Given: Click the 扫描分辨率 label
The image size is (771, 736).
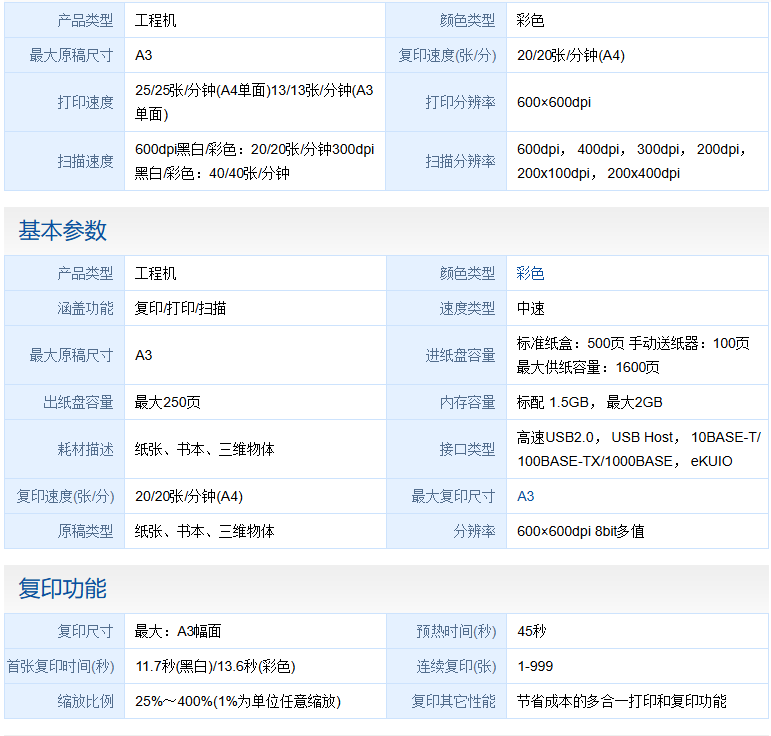Looking at the screenshot, I should pos(460,161).
